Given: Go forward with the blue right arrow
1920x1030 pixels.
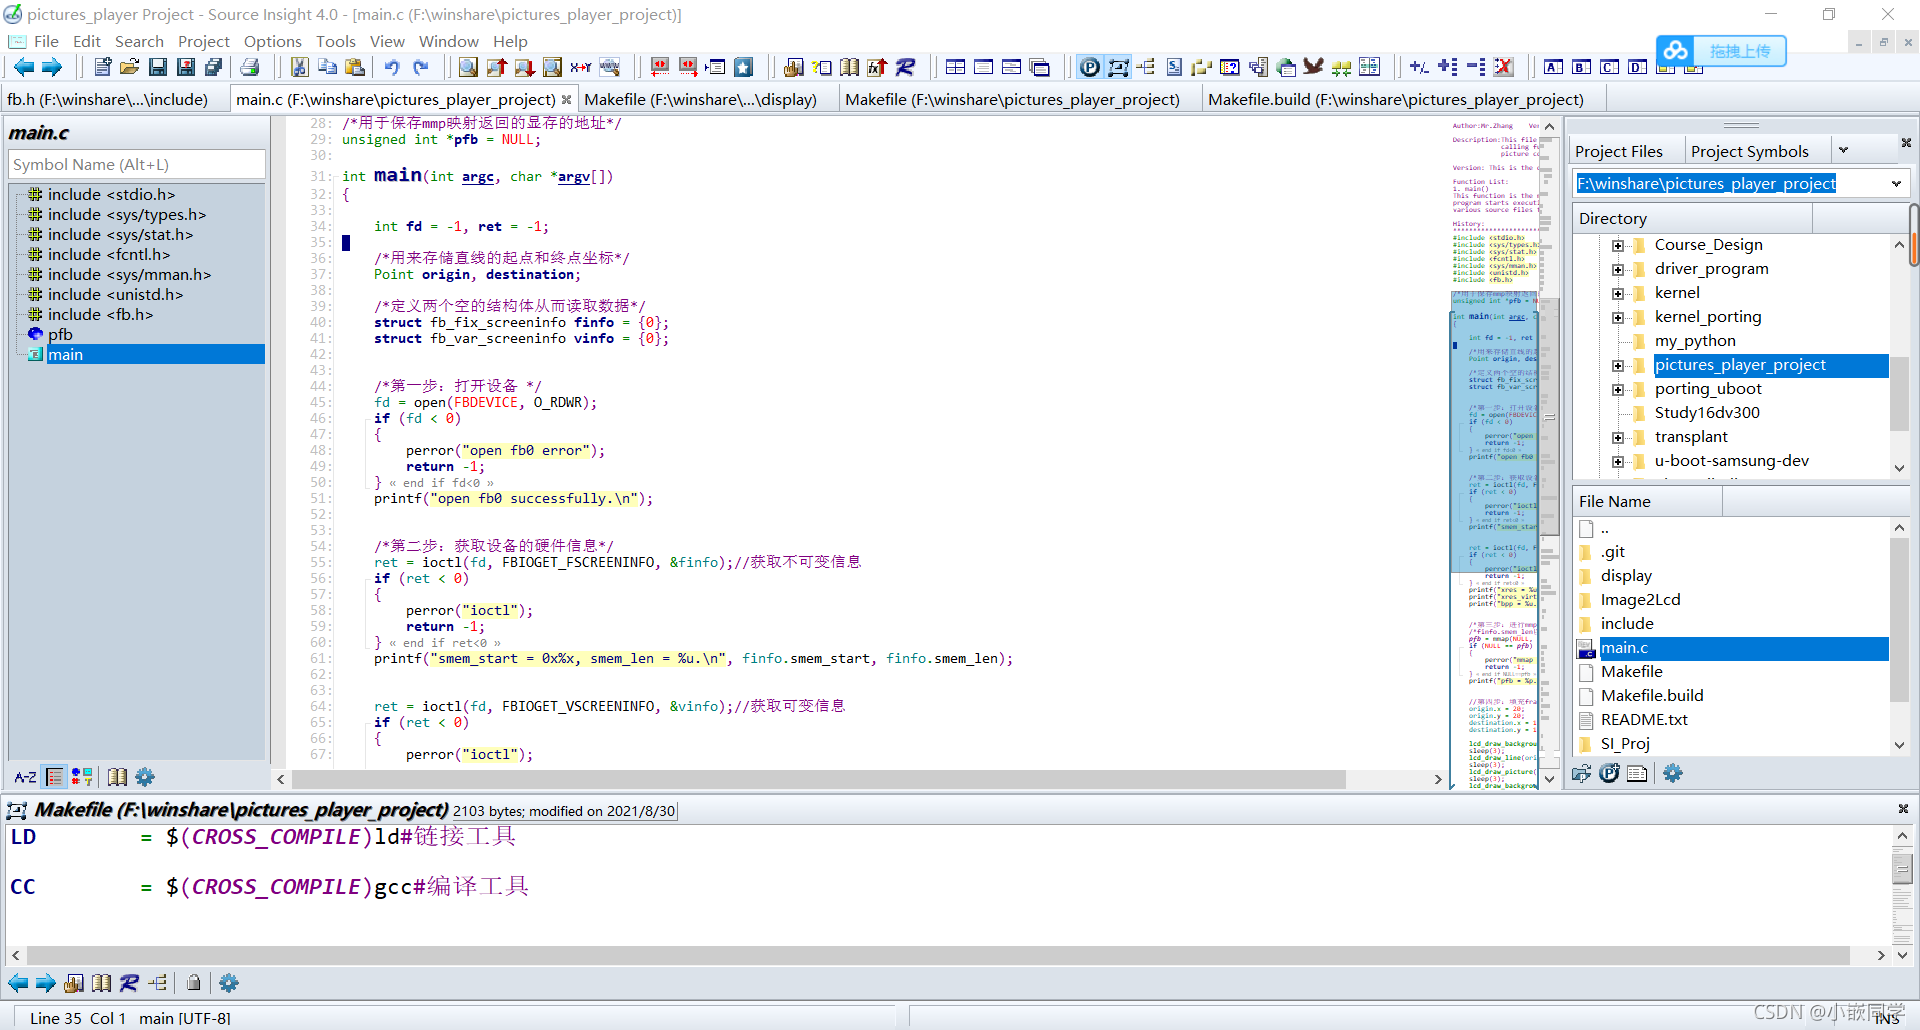Looking at the screenshot, I should (52, 67).
